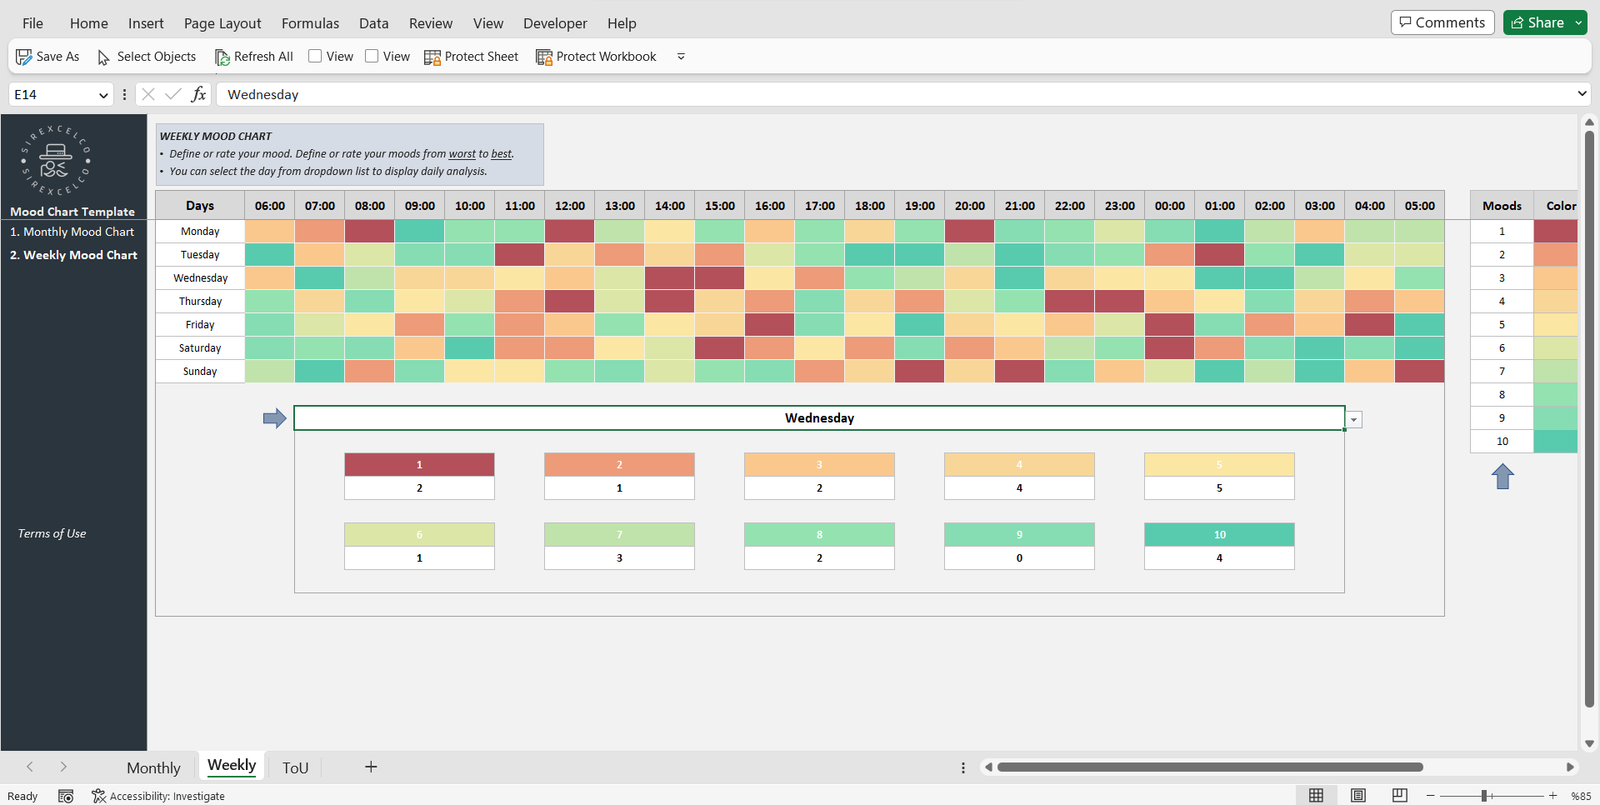Click the Protect Workbook icon
Image resolution: width=1600 pixels, height=805 pixels.
coord(544,57)
